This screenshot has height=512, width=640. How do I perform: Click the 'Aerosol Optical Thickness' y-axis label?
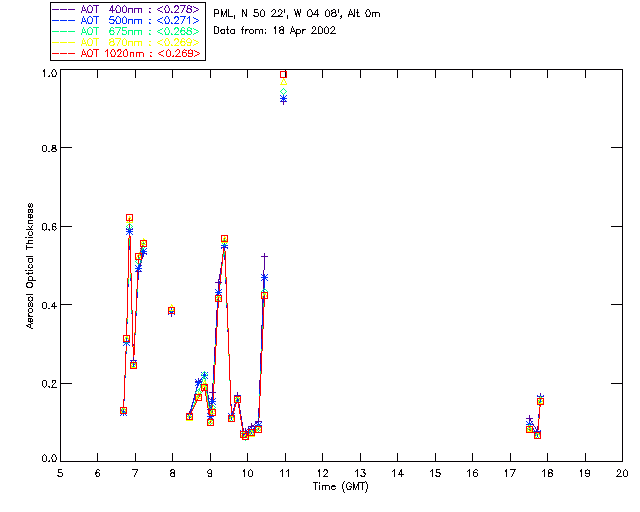32,266
